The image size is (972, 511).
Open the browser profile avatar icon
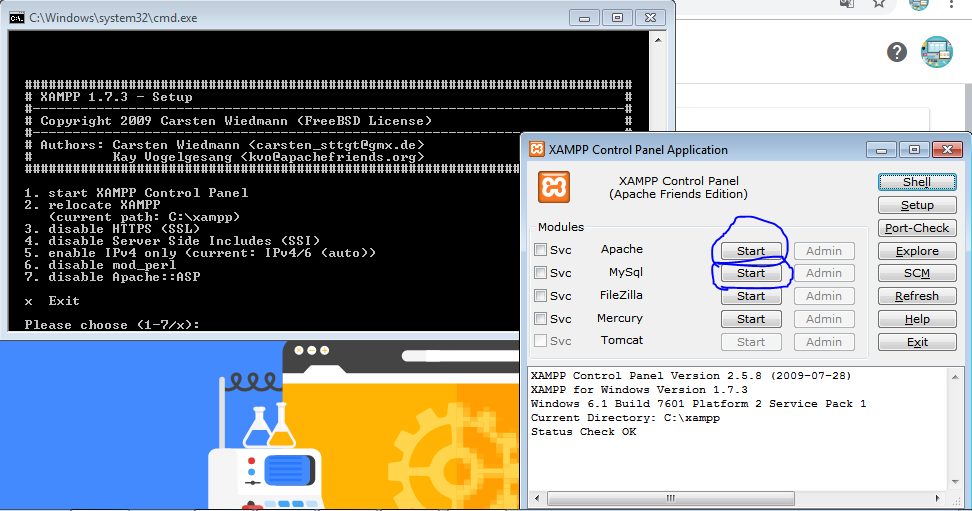(x=936, y=52)
